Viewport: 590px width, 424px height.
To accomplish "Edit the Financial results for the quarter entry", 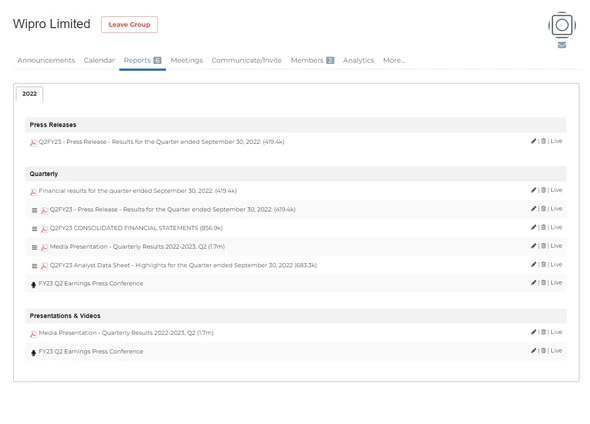I will [533, 190].
